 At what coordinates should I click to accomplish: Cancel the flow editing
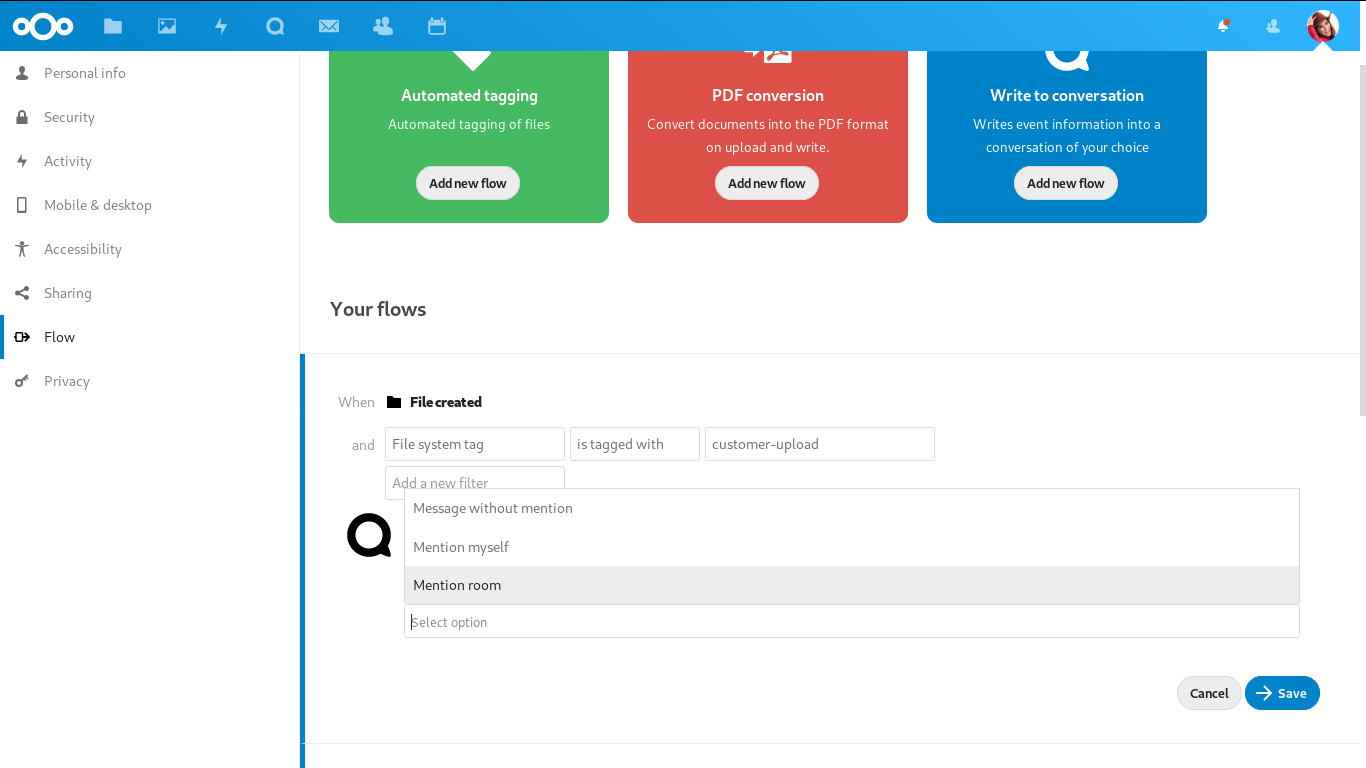coord(1209,693)
